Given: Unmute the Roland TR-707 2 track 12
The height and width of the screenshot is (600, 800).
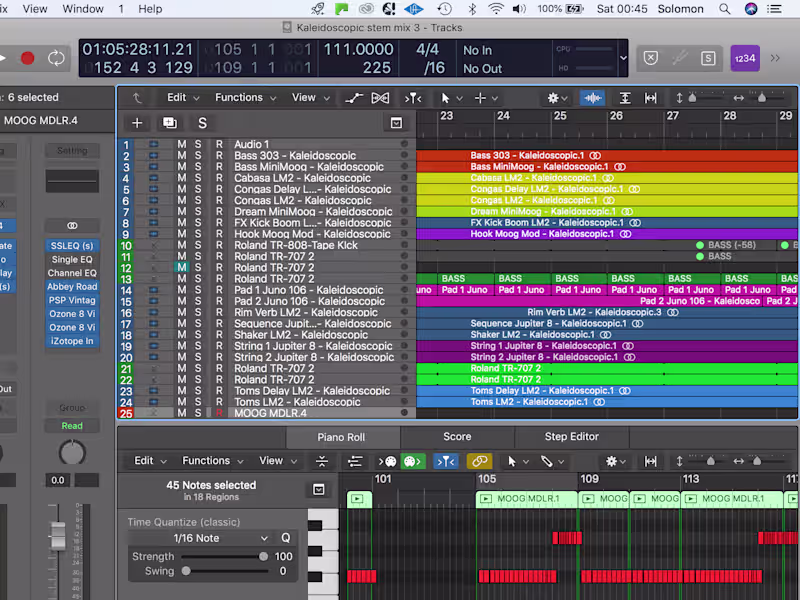Looking at the screenshot, I should [x=181, y=267].
